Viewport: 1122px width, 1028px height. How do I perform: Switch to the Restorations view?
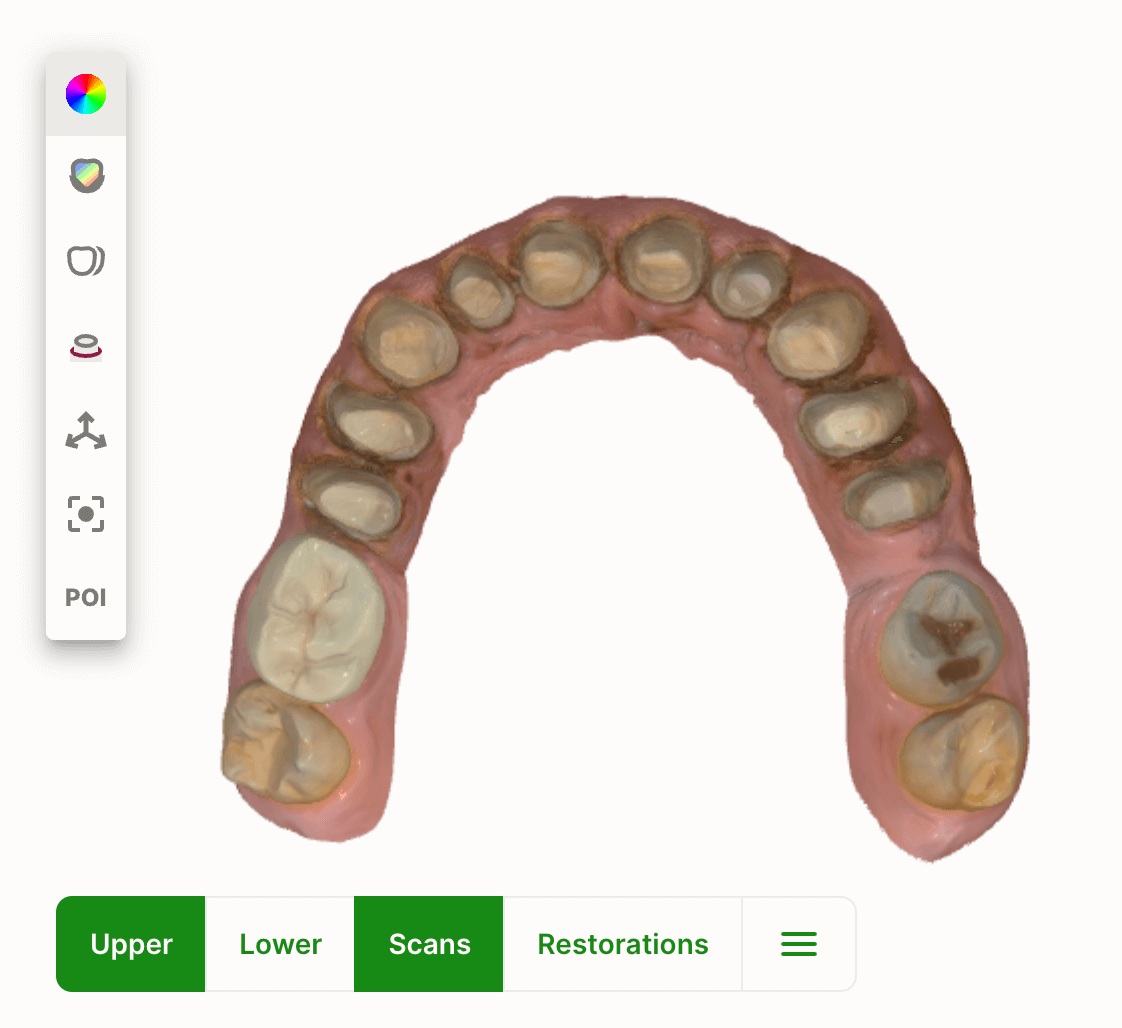click(623, 944)
